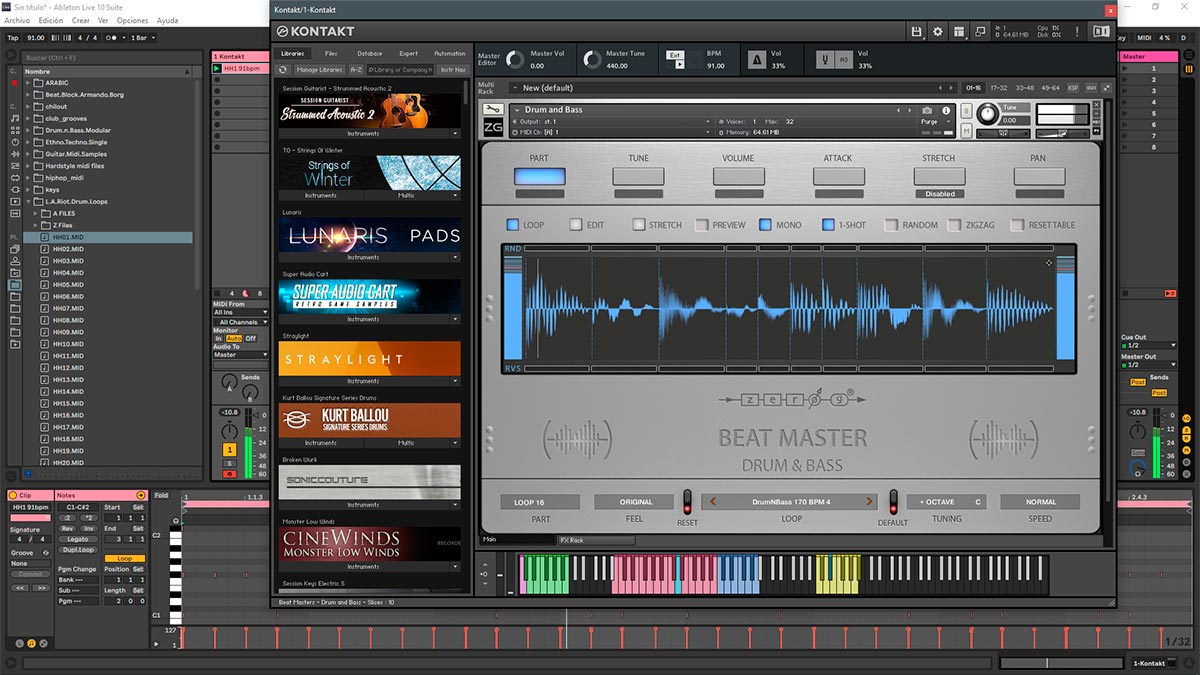Launch the HH1 91bpm clip

(x=219, y=69)
